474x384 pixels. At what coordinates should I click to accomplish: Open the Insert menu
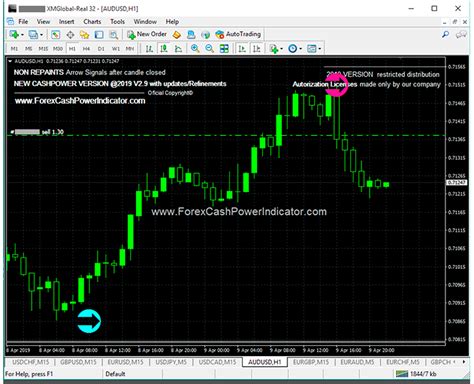(66, 22)
